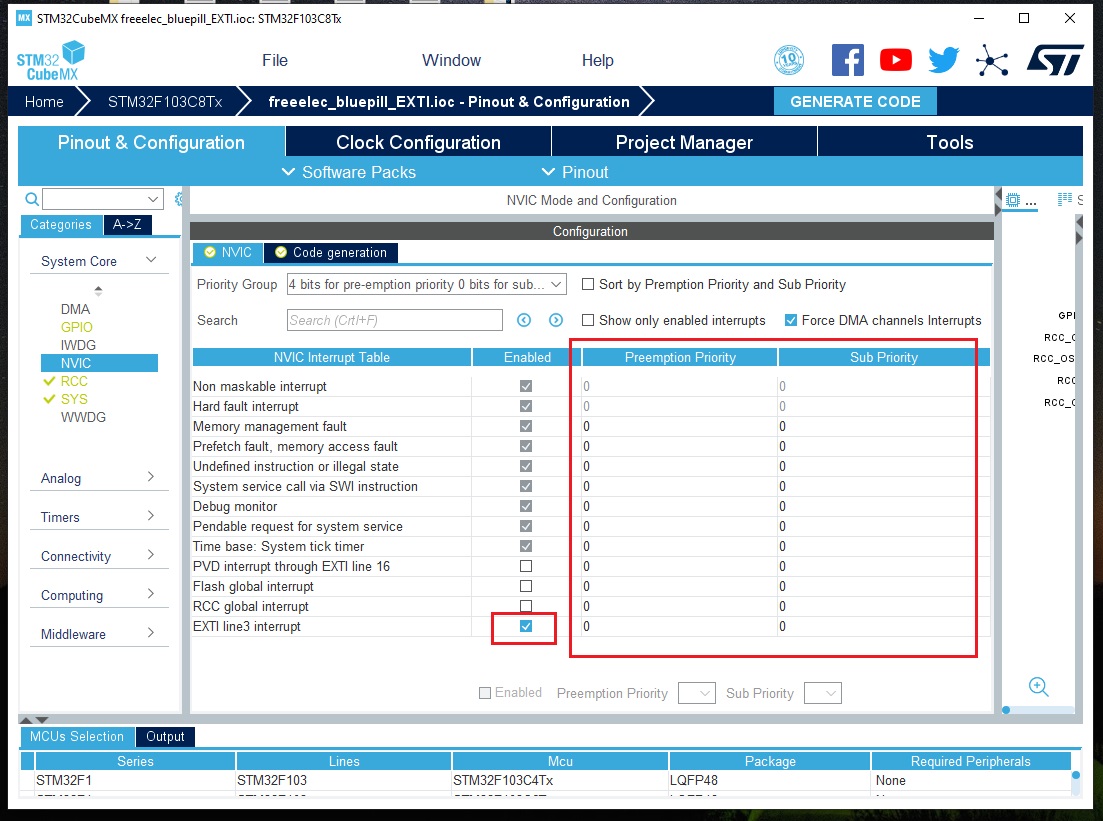Click the ST community network icon

[992, 61]
